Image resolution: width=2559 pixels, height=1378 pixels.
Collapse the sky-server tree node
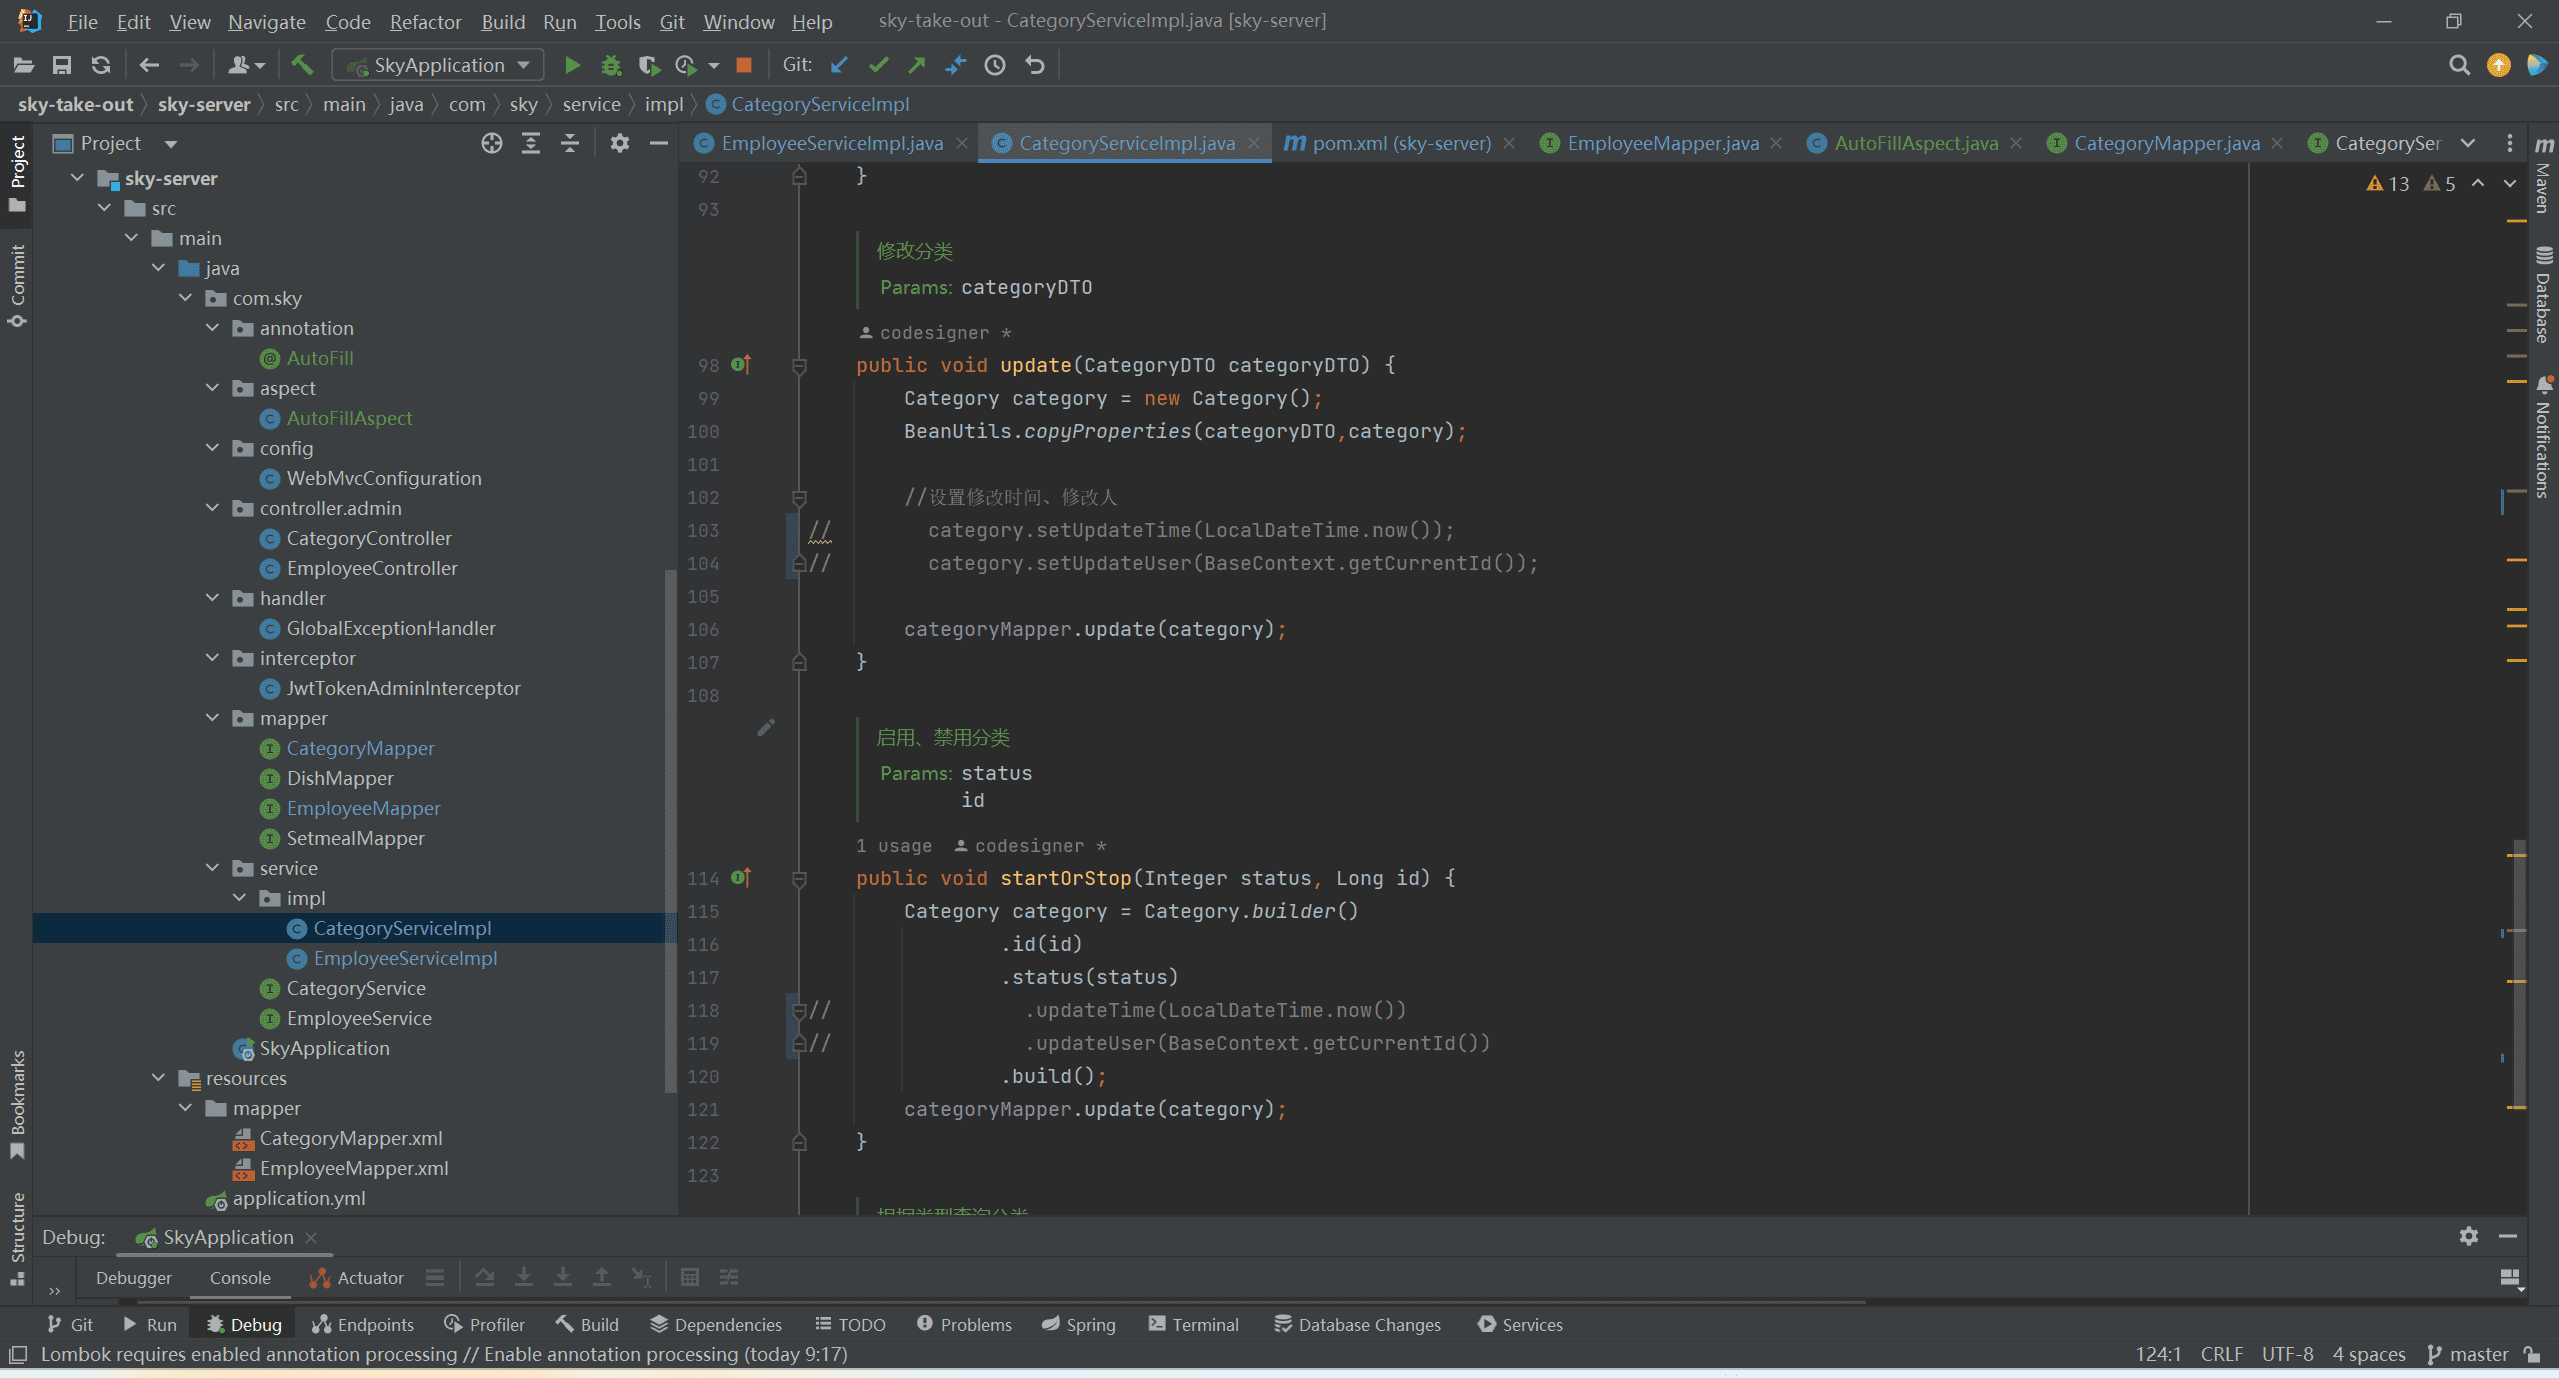tap(77, 178)
